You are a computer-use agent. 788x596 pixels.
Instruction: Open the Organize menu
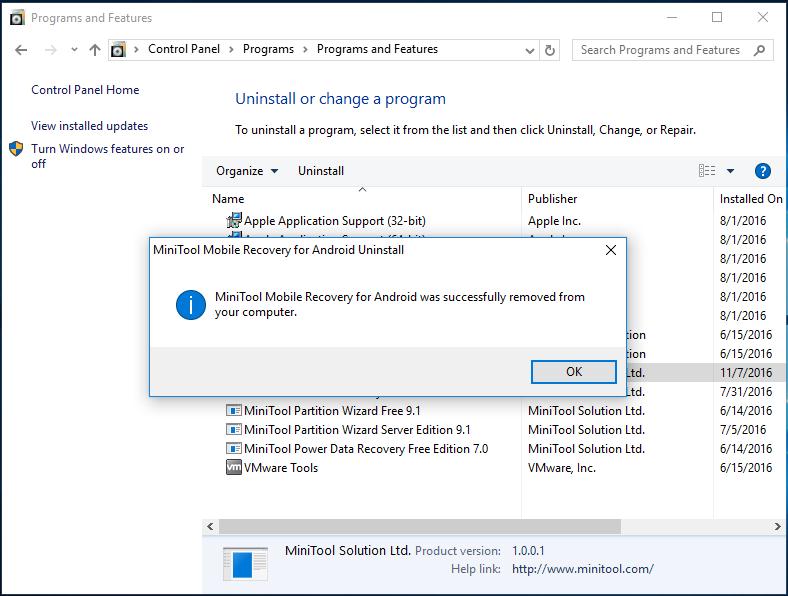pyautogui.click(x=247, y=171)
